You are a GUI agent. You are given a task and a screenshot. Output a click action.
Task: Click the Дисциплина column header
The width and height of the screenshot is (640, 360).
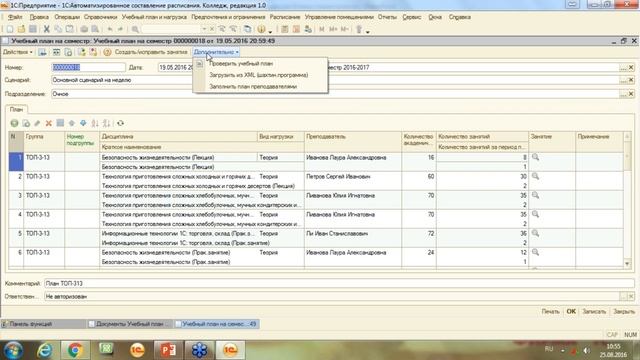click(x=178, y=136)
